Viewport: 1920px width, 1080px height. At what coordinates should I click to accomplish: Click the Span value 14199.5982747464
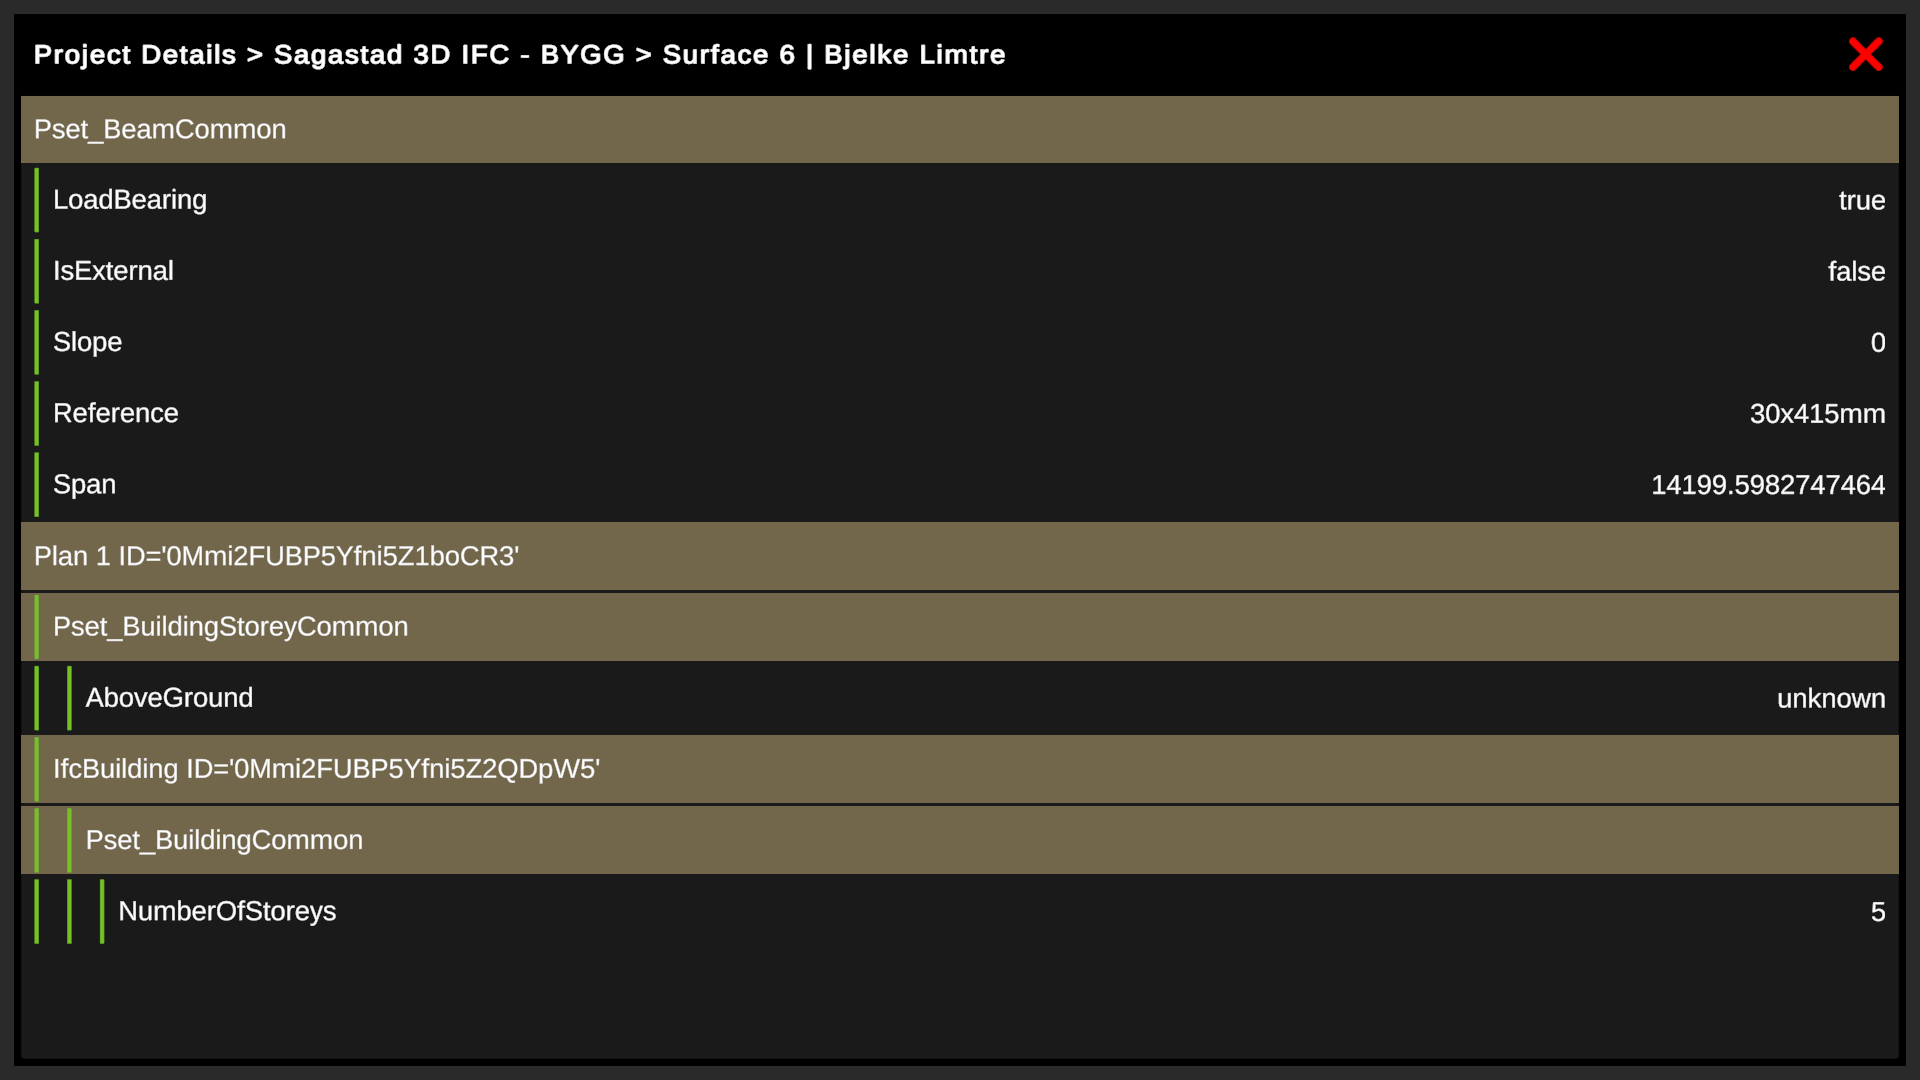point(1767,485)
